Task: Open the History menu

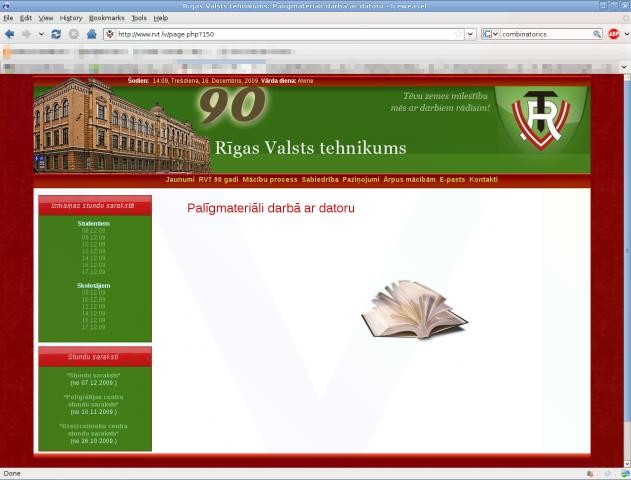Action: click(x=71, y=18)
